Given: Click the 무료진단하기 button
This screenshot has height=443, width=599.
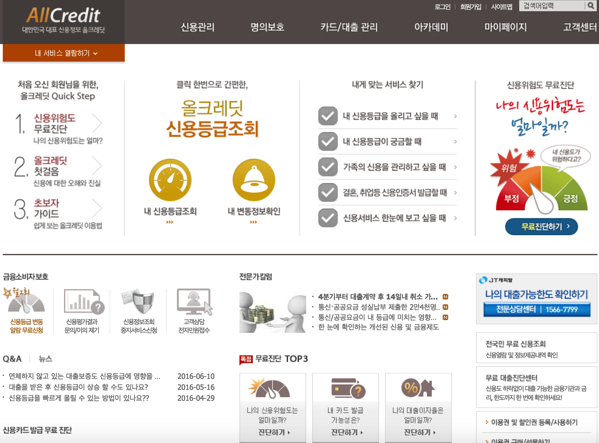Looking at the screenshot, I should 541,227.
